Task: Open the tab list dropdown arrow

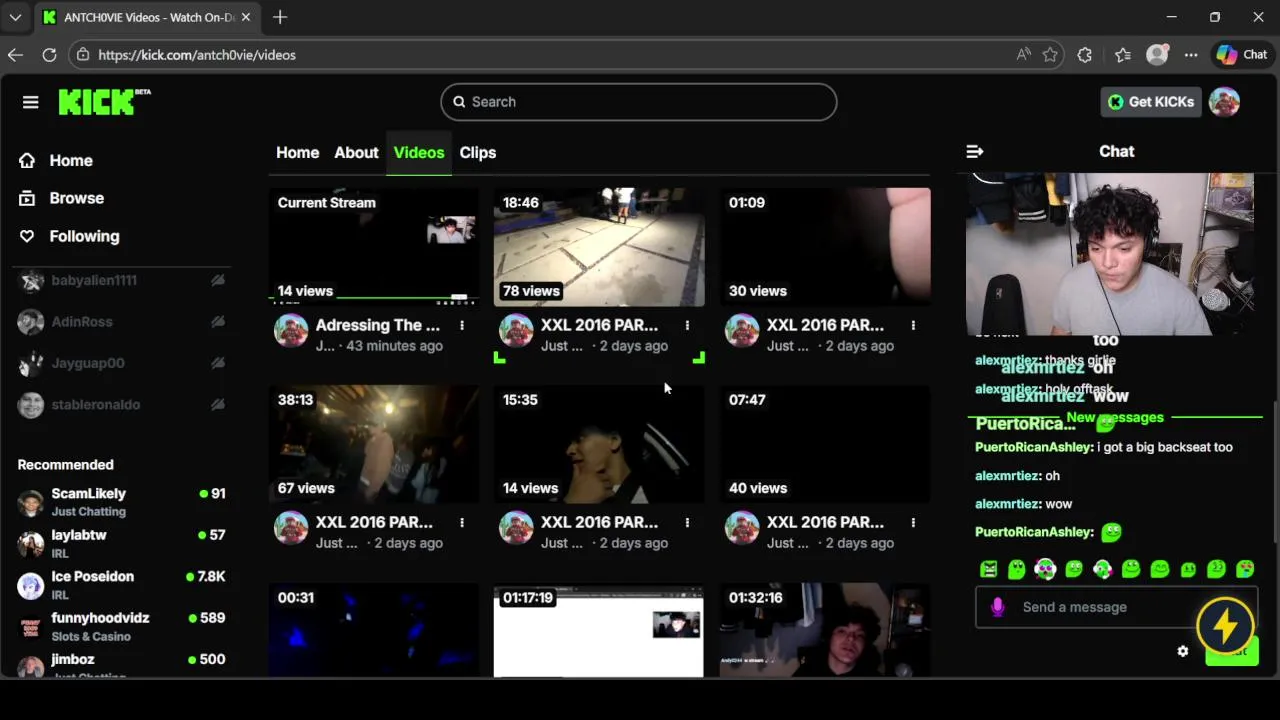Action: (x=15, y=17)
